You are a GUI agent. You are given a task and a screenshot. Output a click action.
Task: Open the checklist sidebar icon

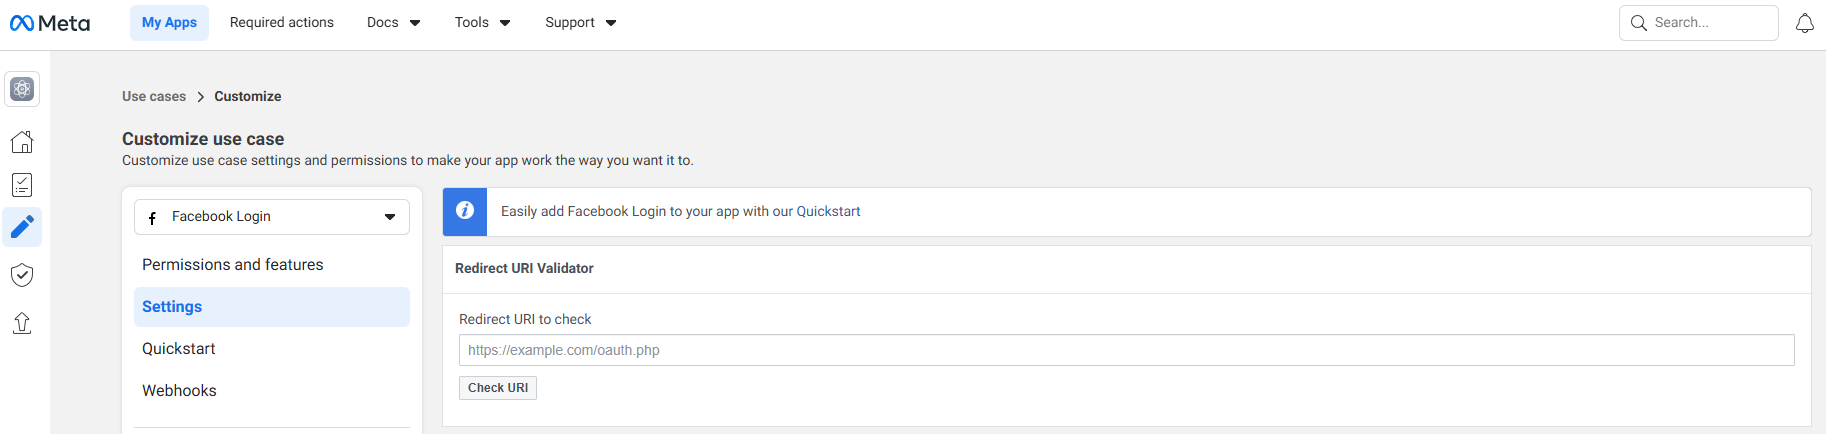click(22, 185)
